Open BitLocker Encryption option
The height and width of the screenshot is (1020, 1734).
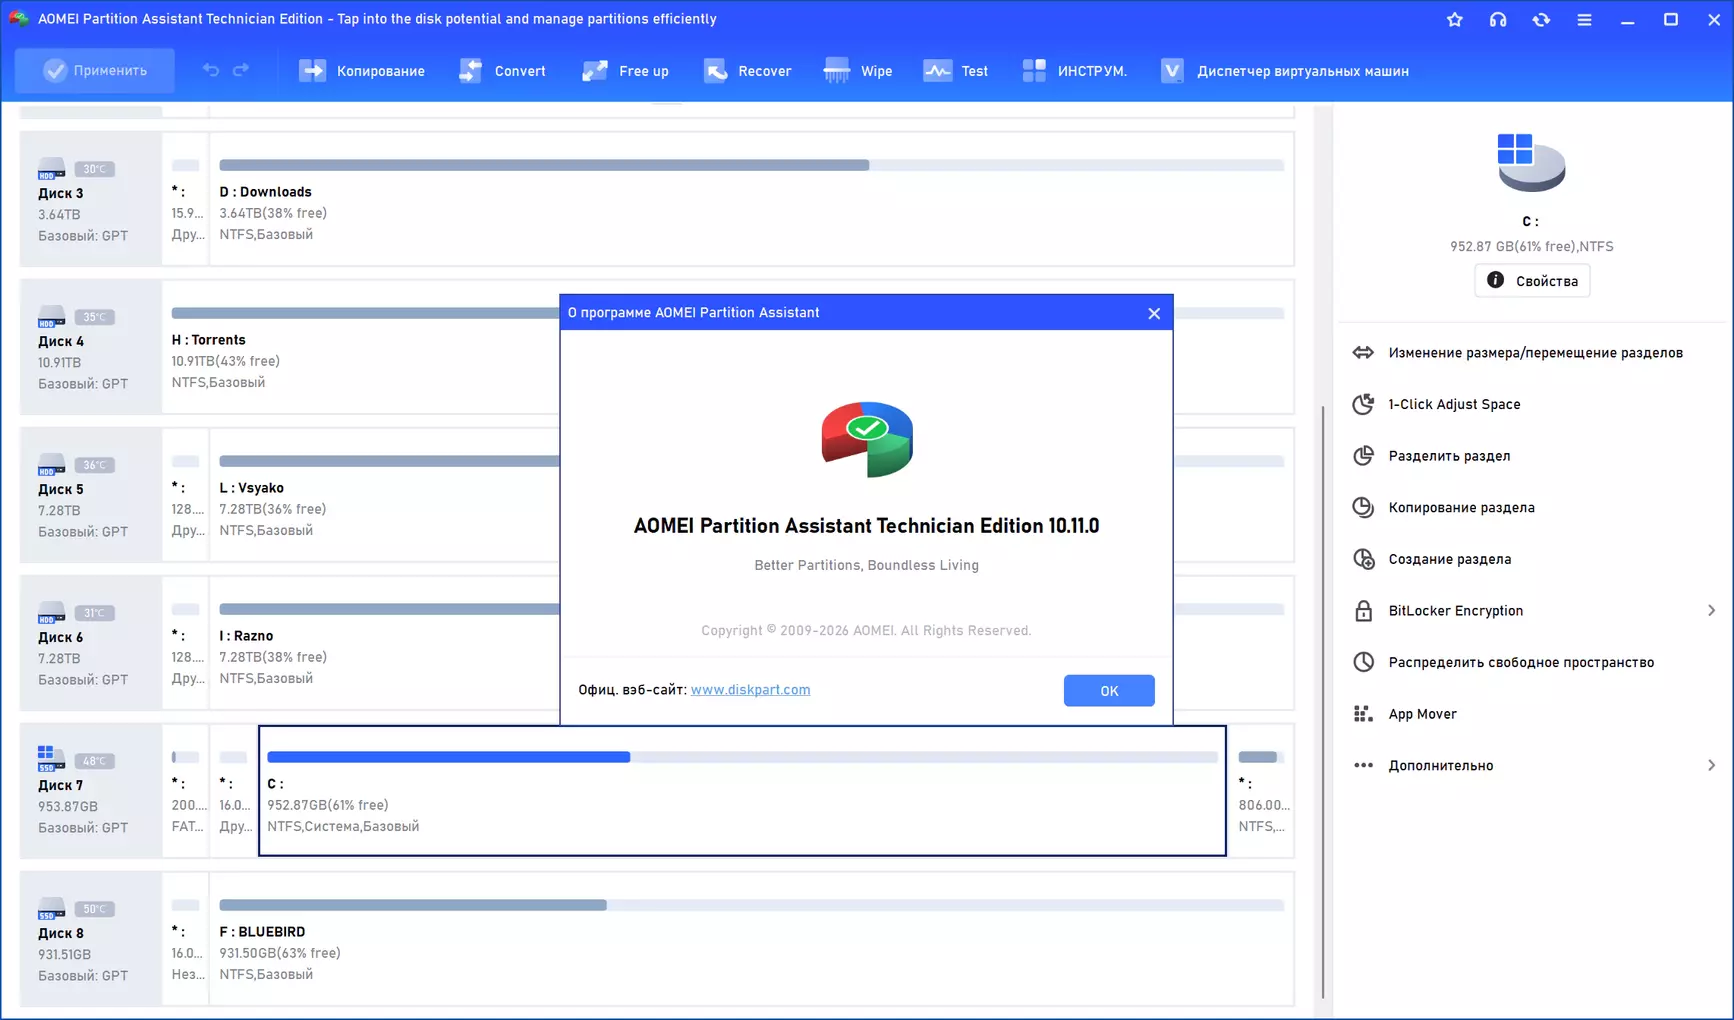tap(1455, 611)
